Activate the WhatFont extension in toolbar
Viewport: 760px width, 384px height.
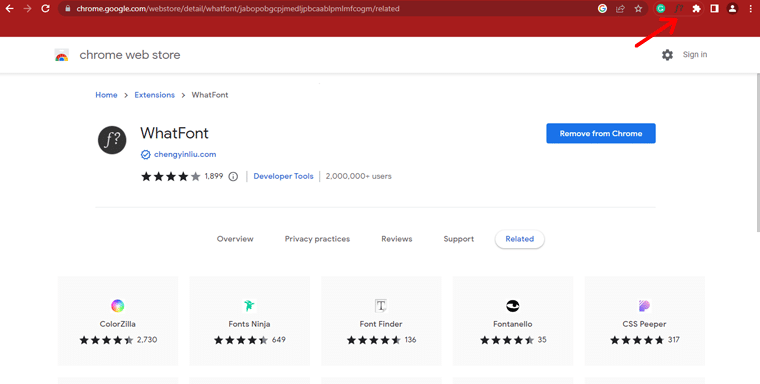[679, 8]
